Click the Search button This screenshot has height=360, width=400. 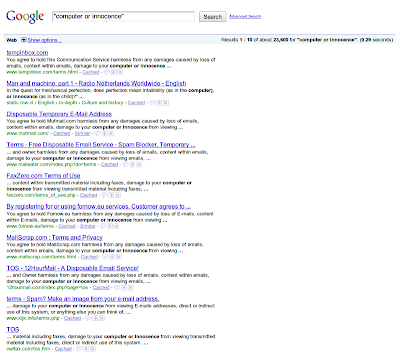point(213,17)
